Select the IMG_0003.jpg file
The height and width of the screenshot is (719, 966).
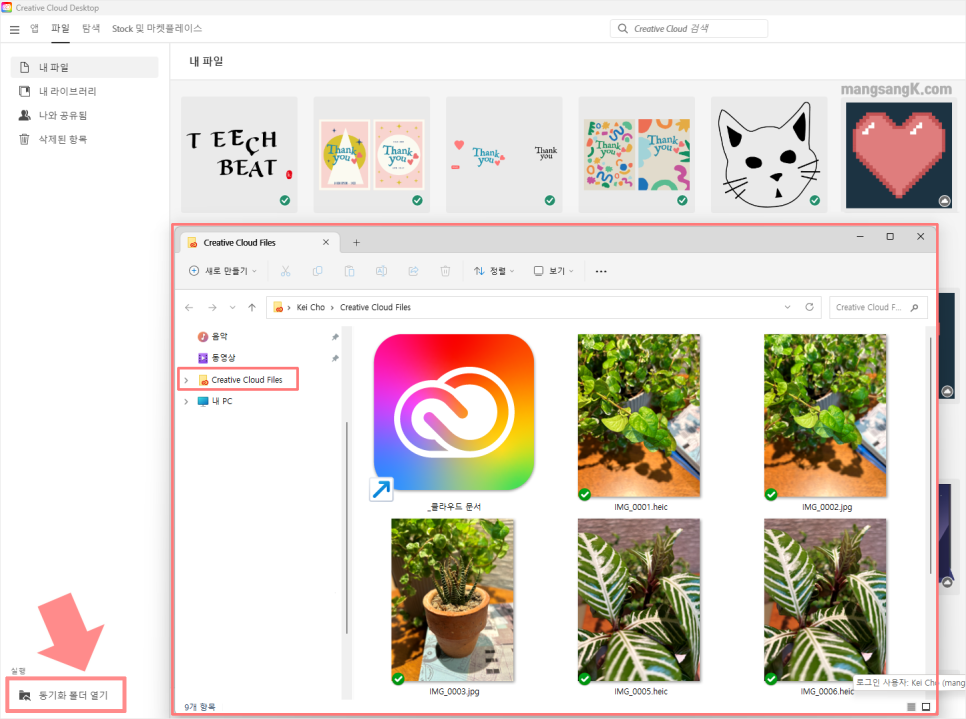pos(453,607)
